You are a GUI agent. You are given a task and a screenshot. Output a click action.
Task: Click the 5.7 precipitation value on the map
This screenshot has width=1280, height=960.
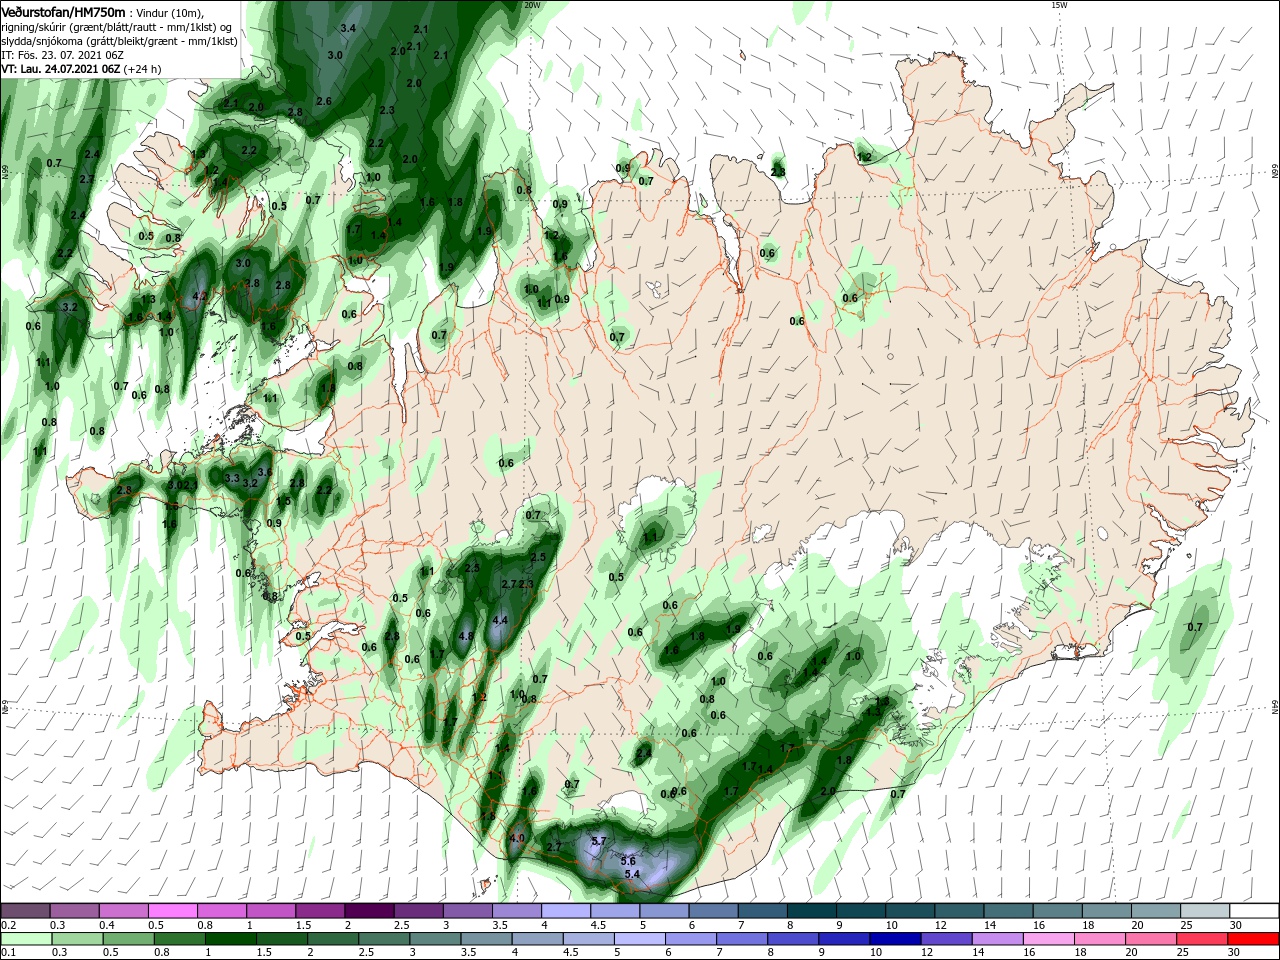tap(599, 841)
